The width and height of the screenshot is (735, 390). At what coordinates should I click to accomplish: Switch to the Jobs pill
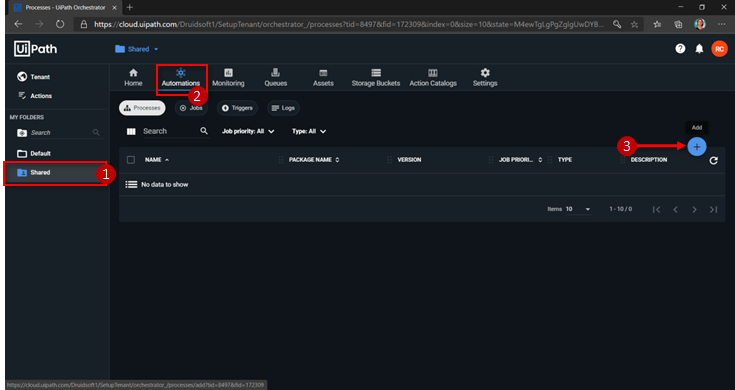tap(191, 108)
